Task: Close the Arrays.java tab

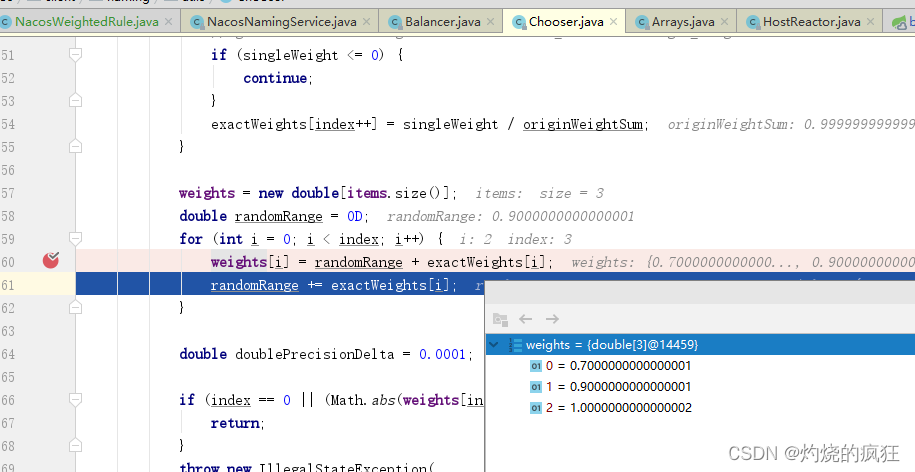Action: [x=724, y=22]
